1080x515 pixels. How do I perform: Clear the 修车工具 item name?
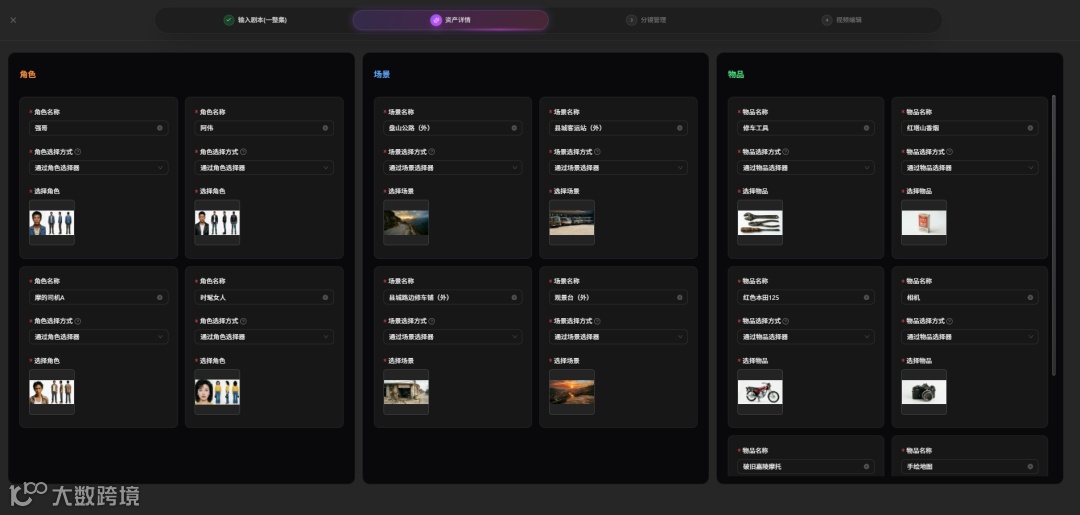866,128
